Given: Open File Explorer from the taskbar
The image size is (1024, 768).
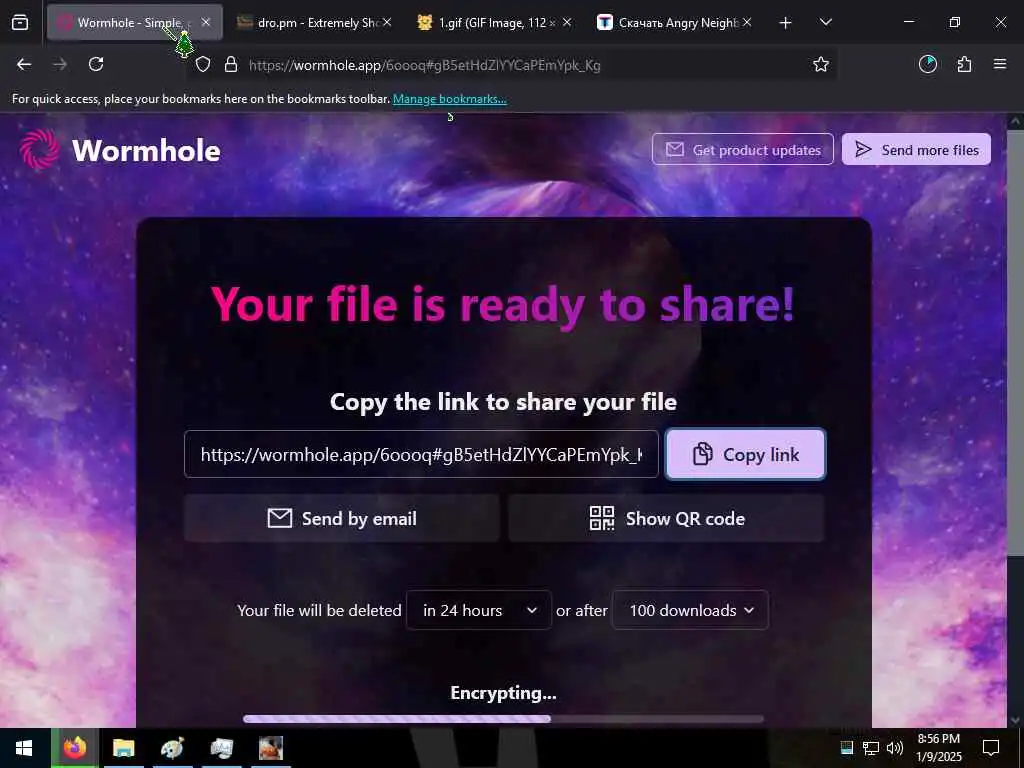Looking at the screenshot, I should click(123, 748).
